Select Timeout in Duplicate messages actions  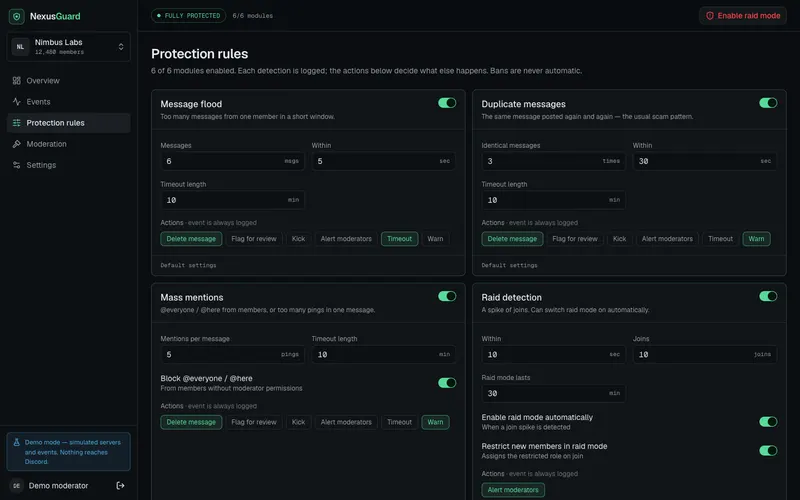[x=720, y=239]
